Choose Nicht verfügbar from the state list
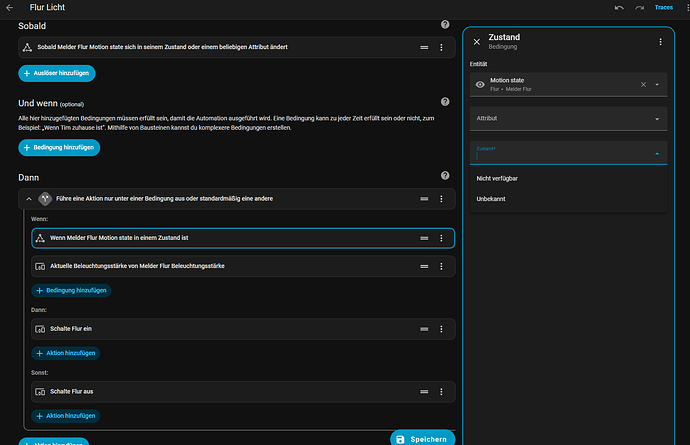This screenshot has width=690, height=445. coord(569,178)
